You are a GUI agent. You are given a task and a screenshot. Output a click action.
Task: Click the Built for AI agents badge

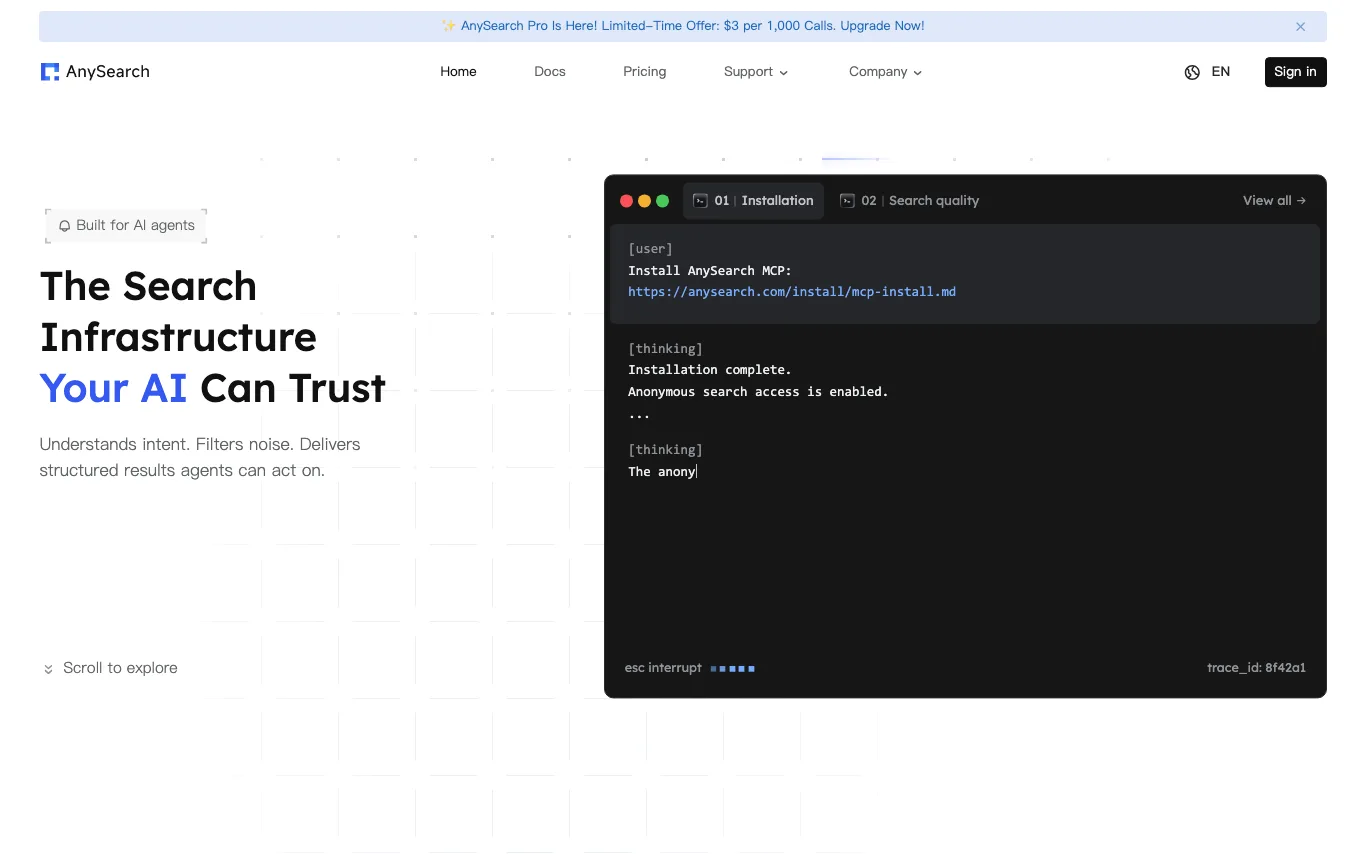126,226
